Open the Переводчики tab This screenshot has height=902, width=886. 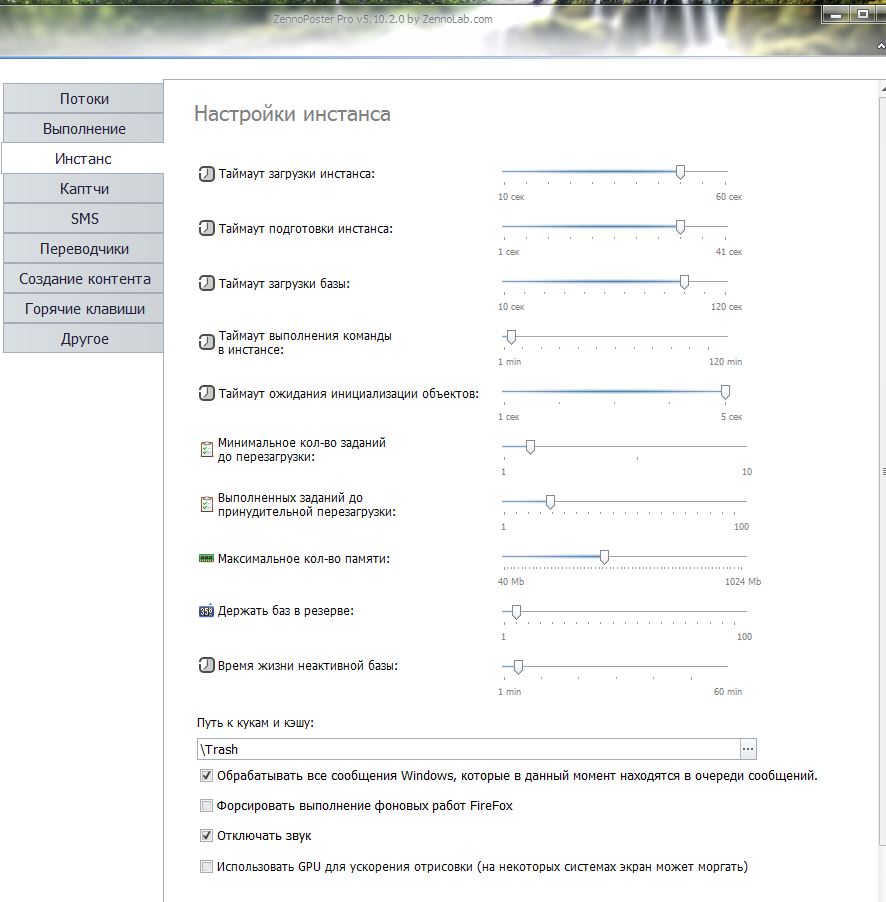tap(84, 249)
